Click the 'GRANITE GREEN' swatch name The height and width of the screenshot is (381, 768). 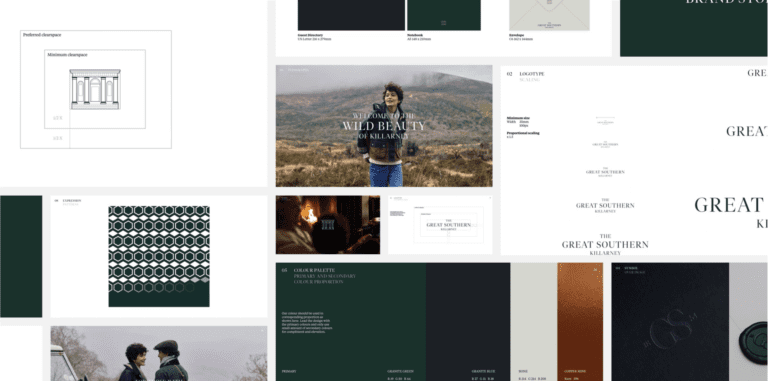click(x=399, y=372)
